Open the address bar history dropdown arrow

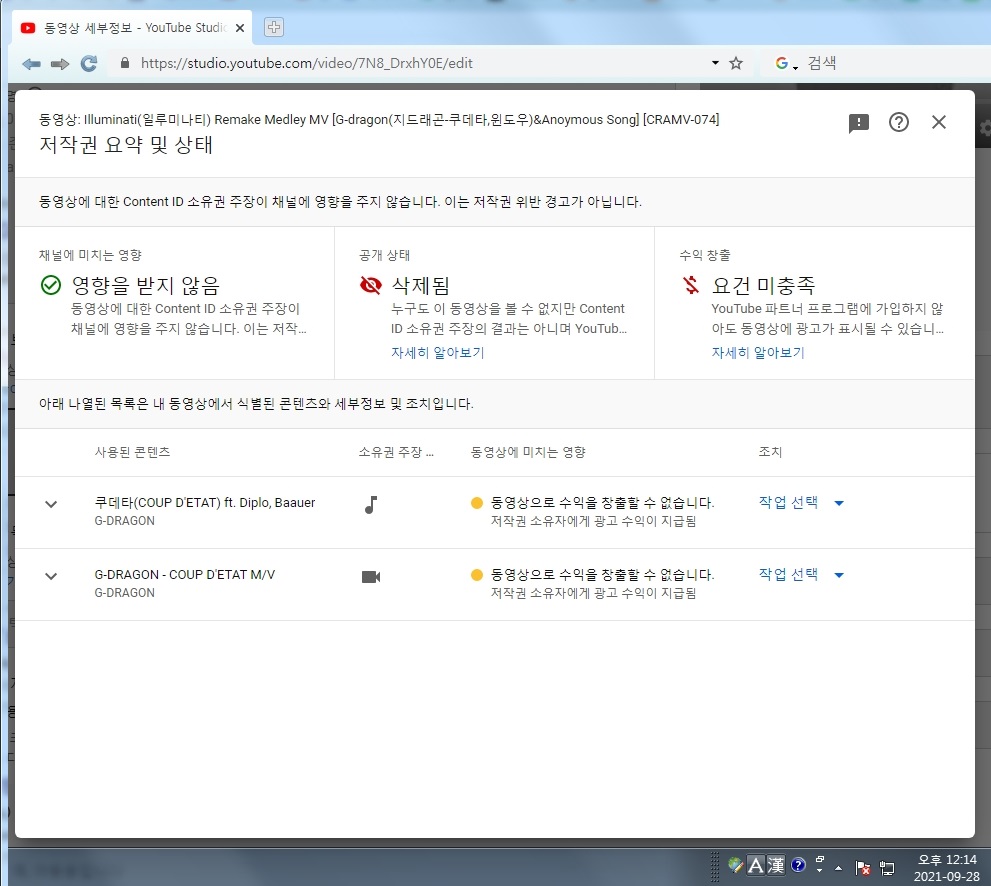click(715, 63)
